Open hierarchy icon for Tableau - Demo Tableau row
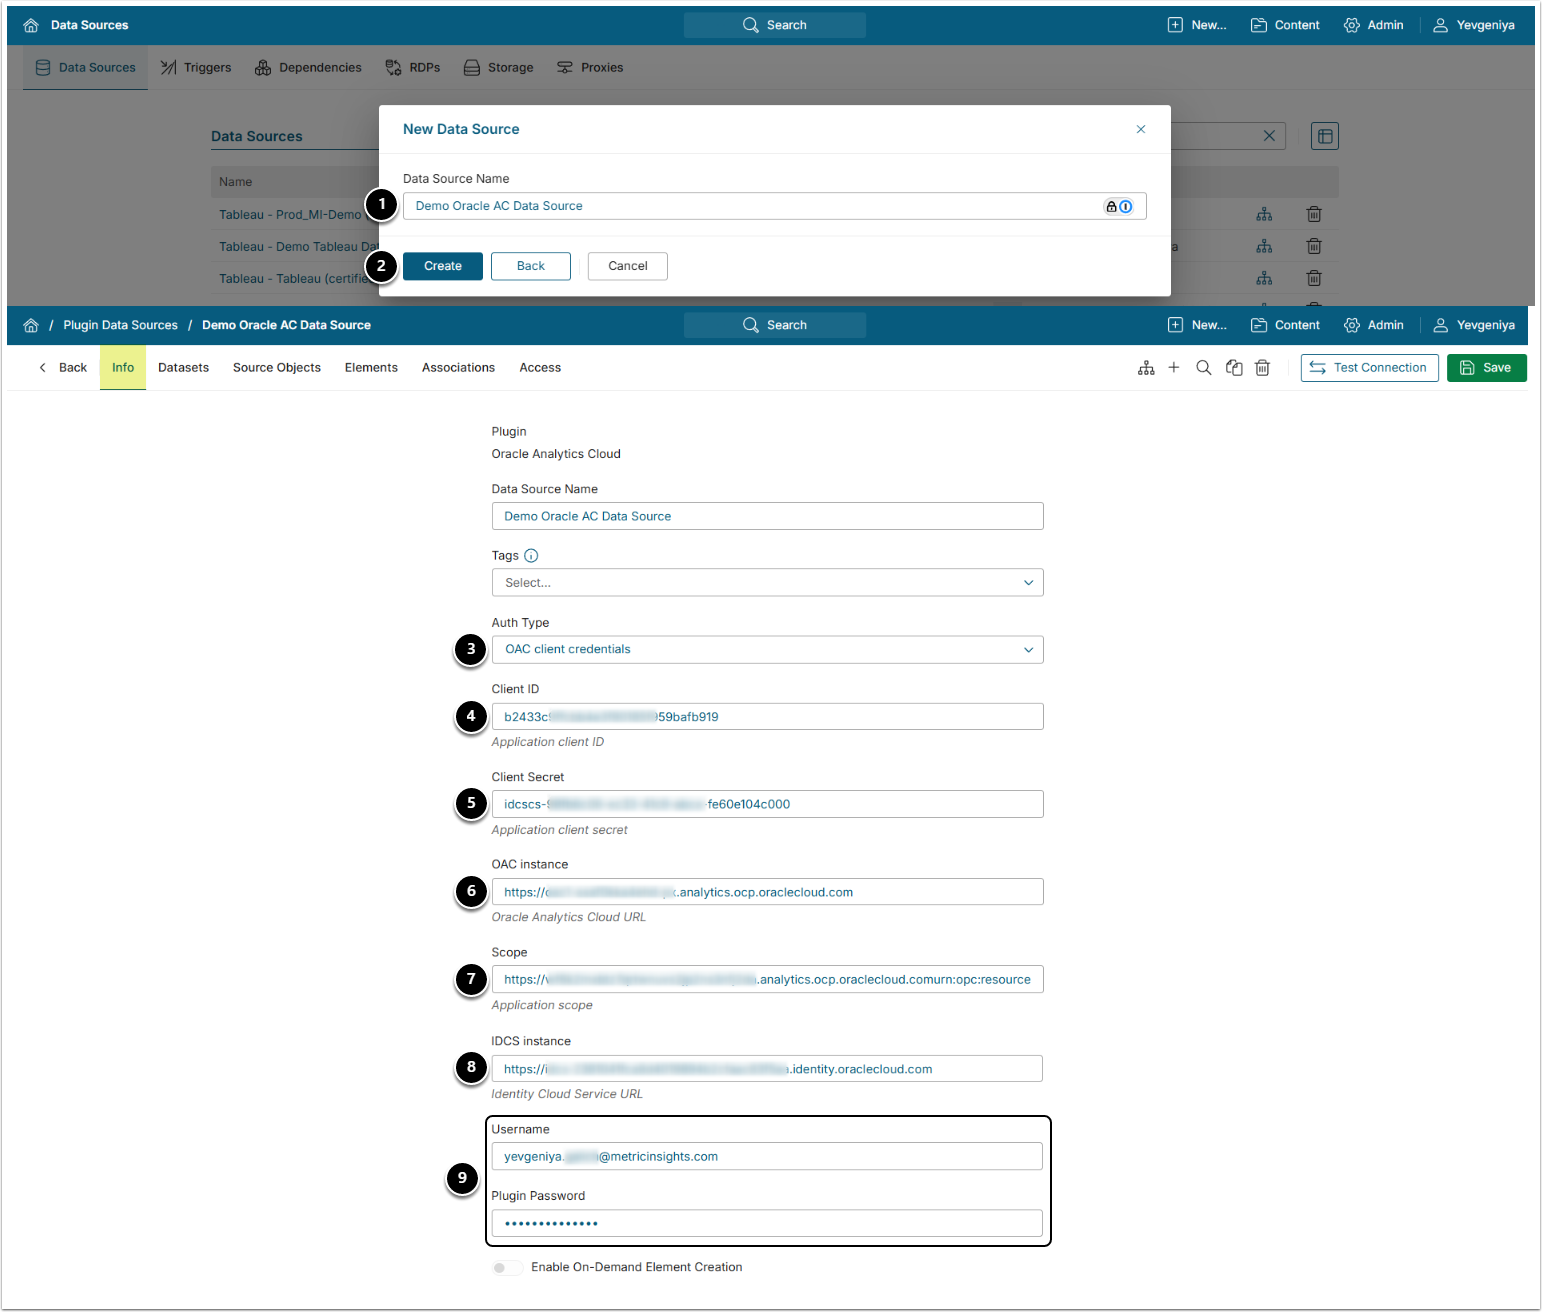Image resolution: width=1542 pixels, height=1312 pixels. point(1265,246)
